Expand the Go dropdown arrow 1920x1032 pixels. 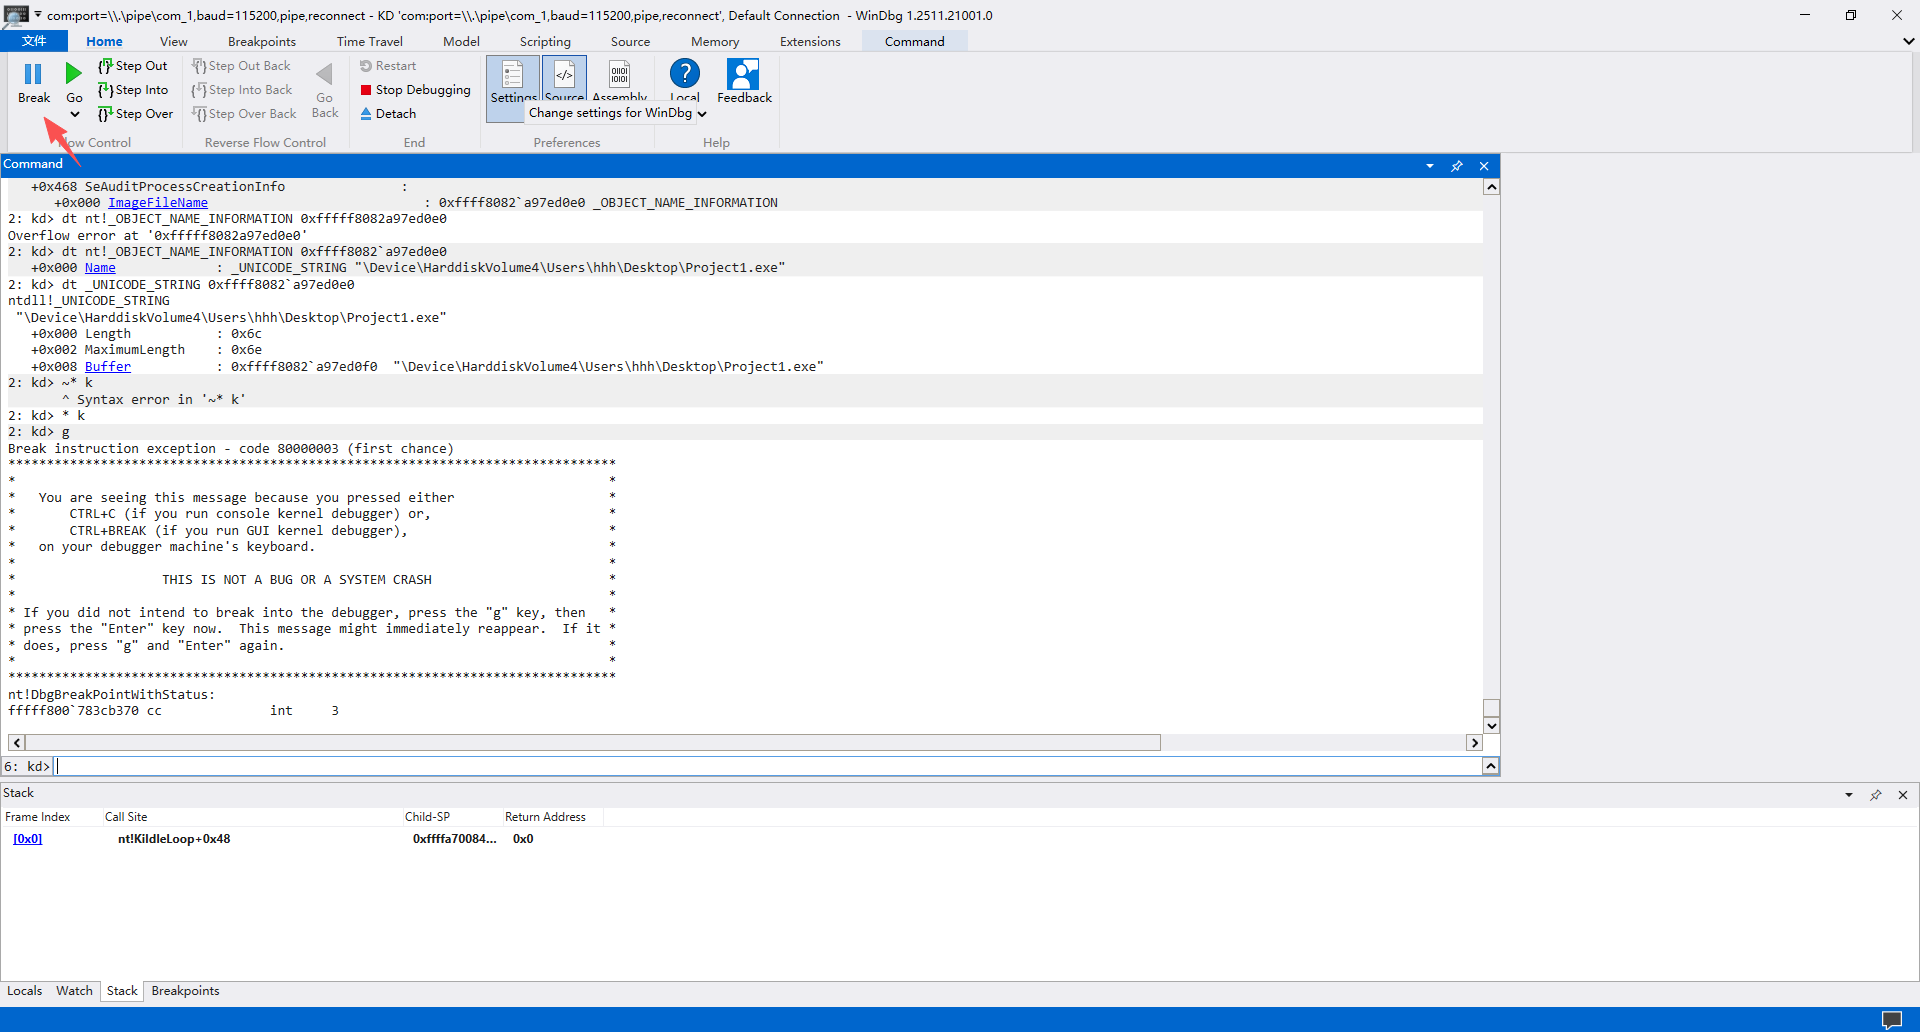click(74, 114)
